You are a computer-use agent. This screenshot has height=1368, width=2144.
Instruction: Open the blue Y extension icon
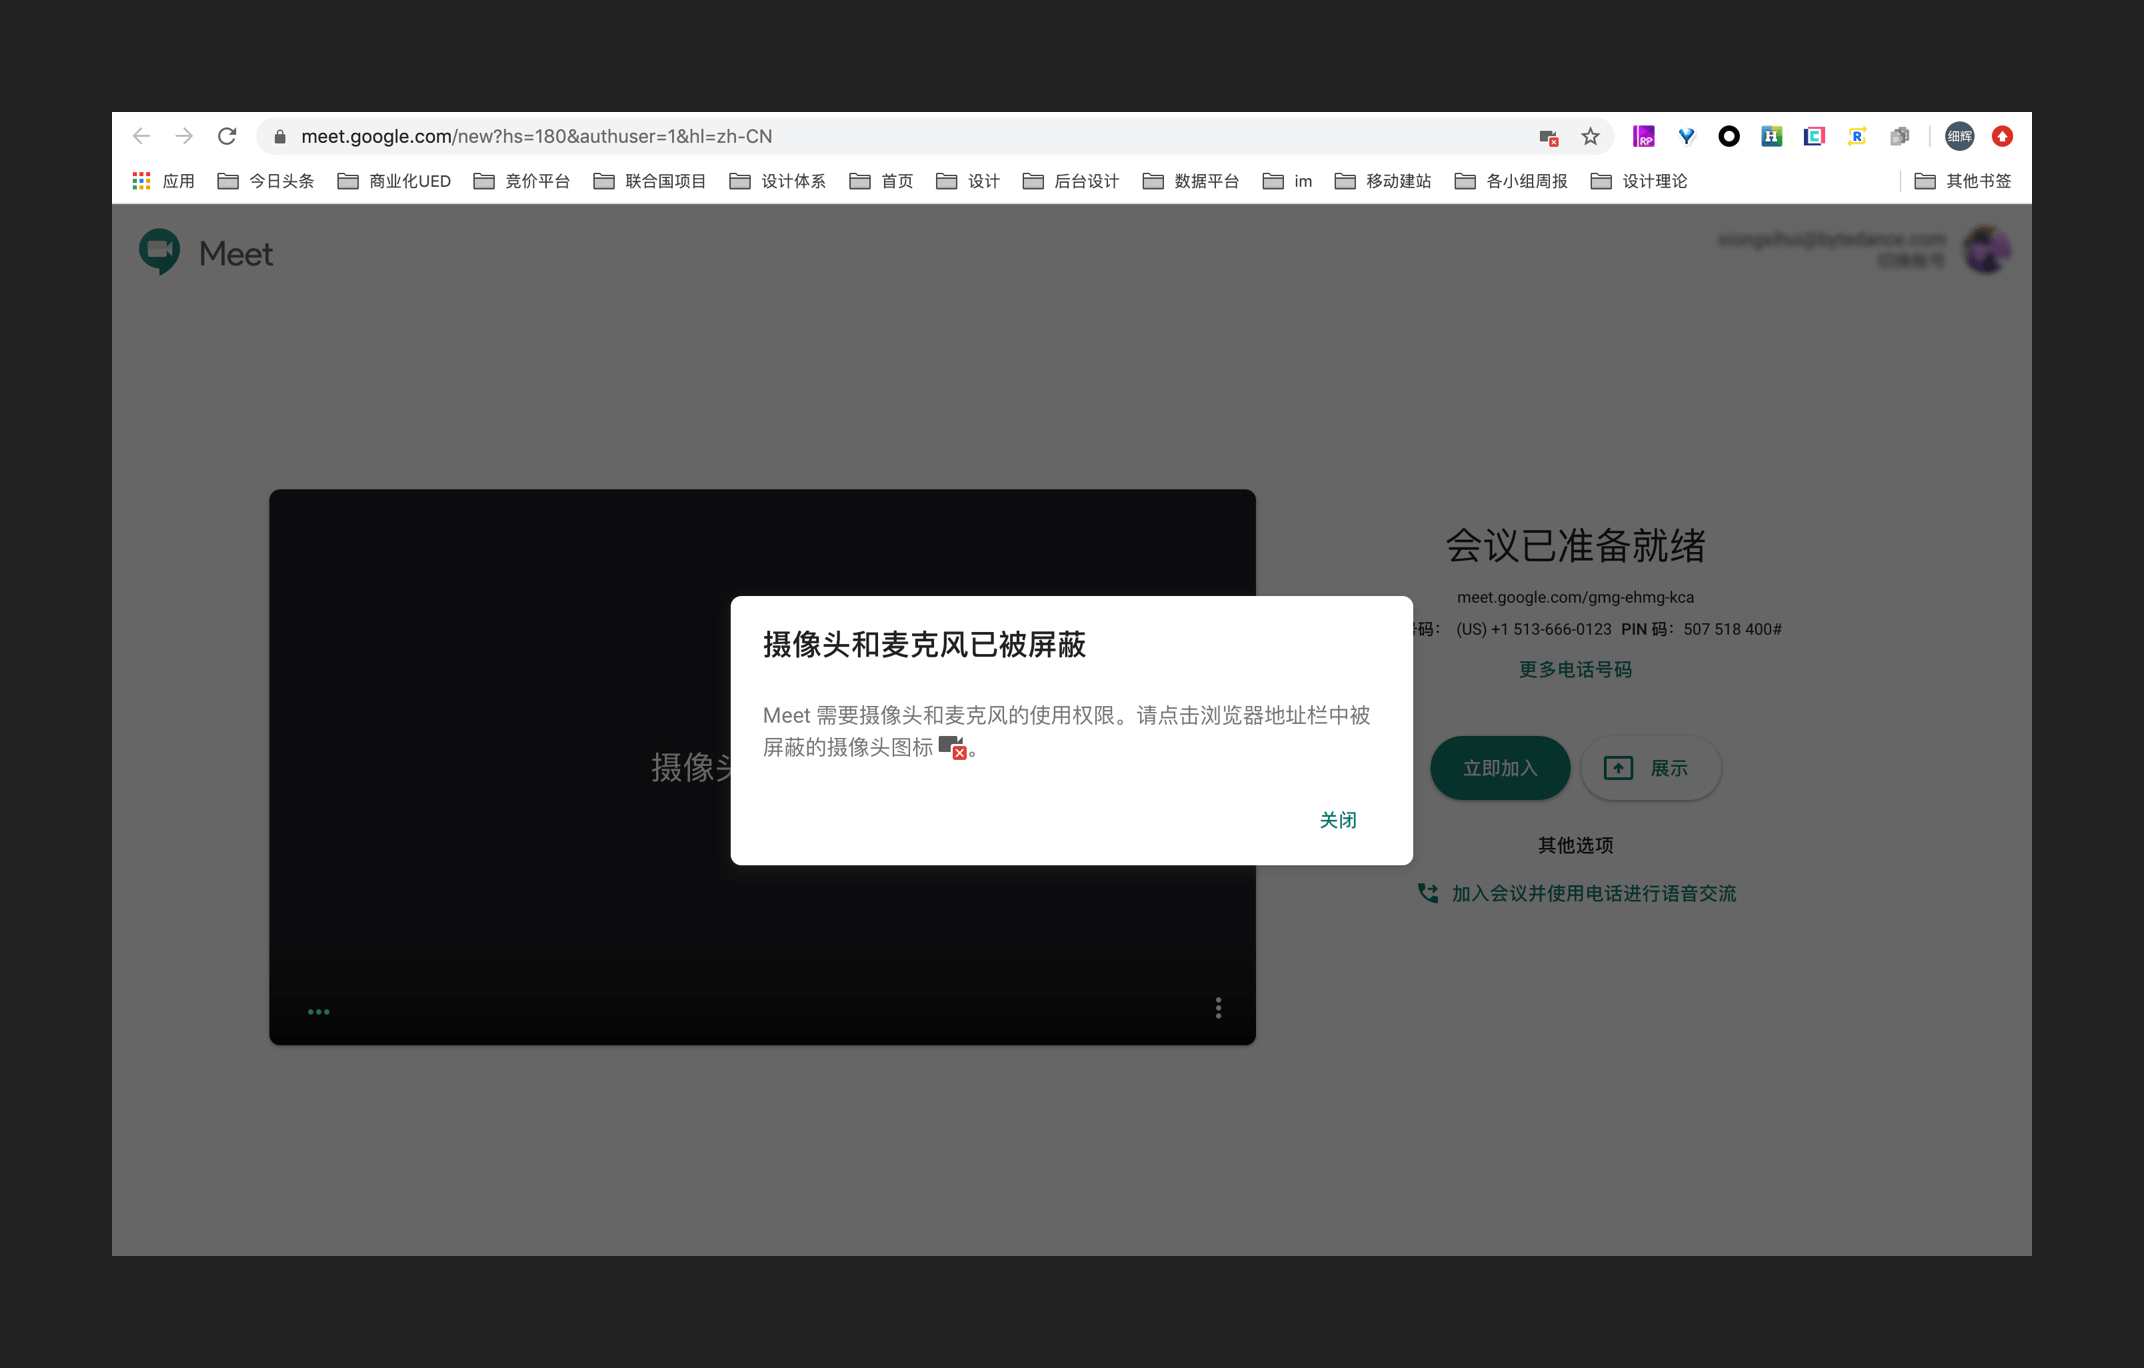[x=1686, y=136]
